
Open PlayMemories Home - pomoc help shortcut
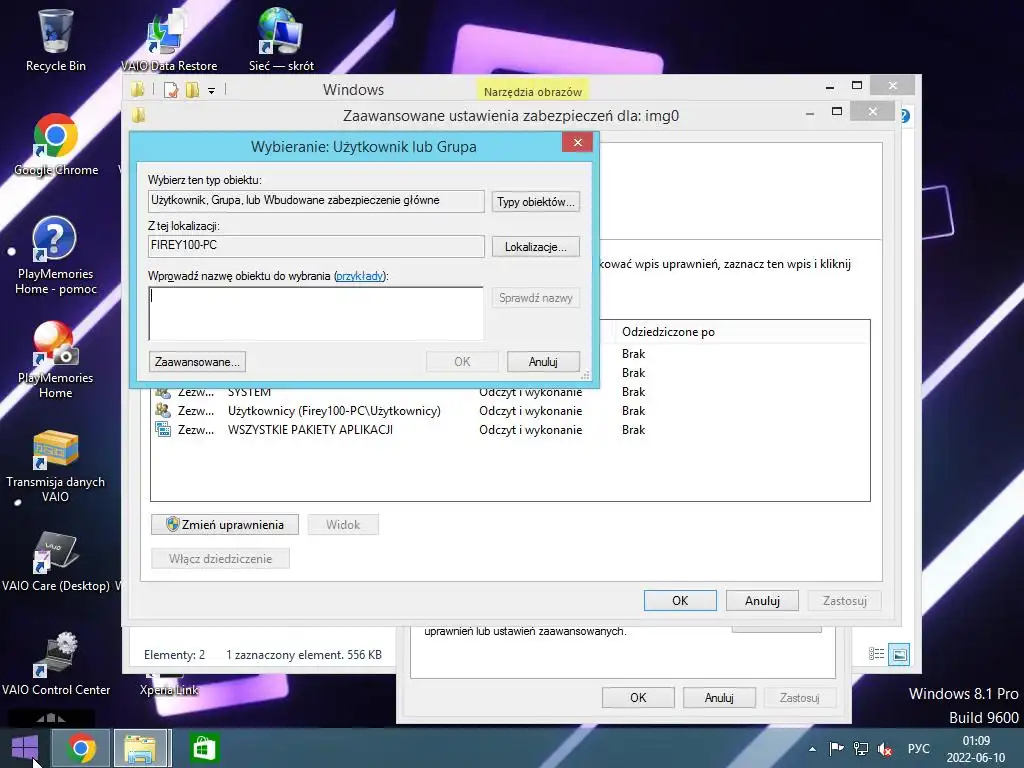click(56, 255)
